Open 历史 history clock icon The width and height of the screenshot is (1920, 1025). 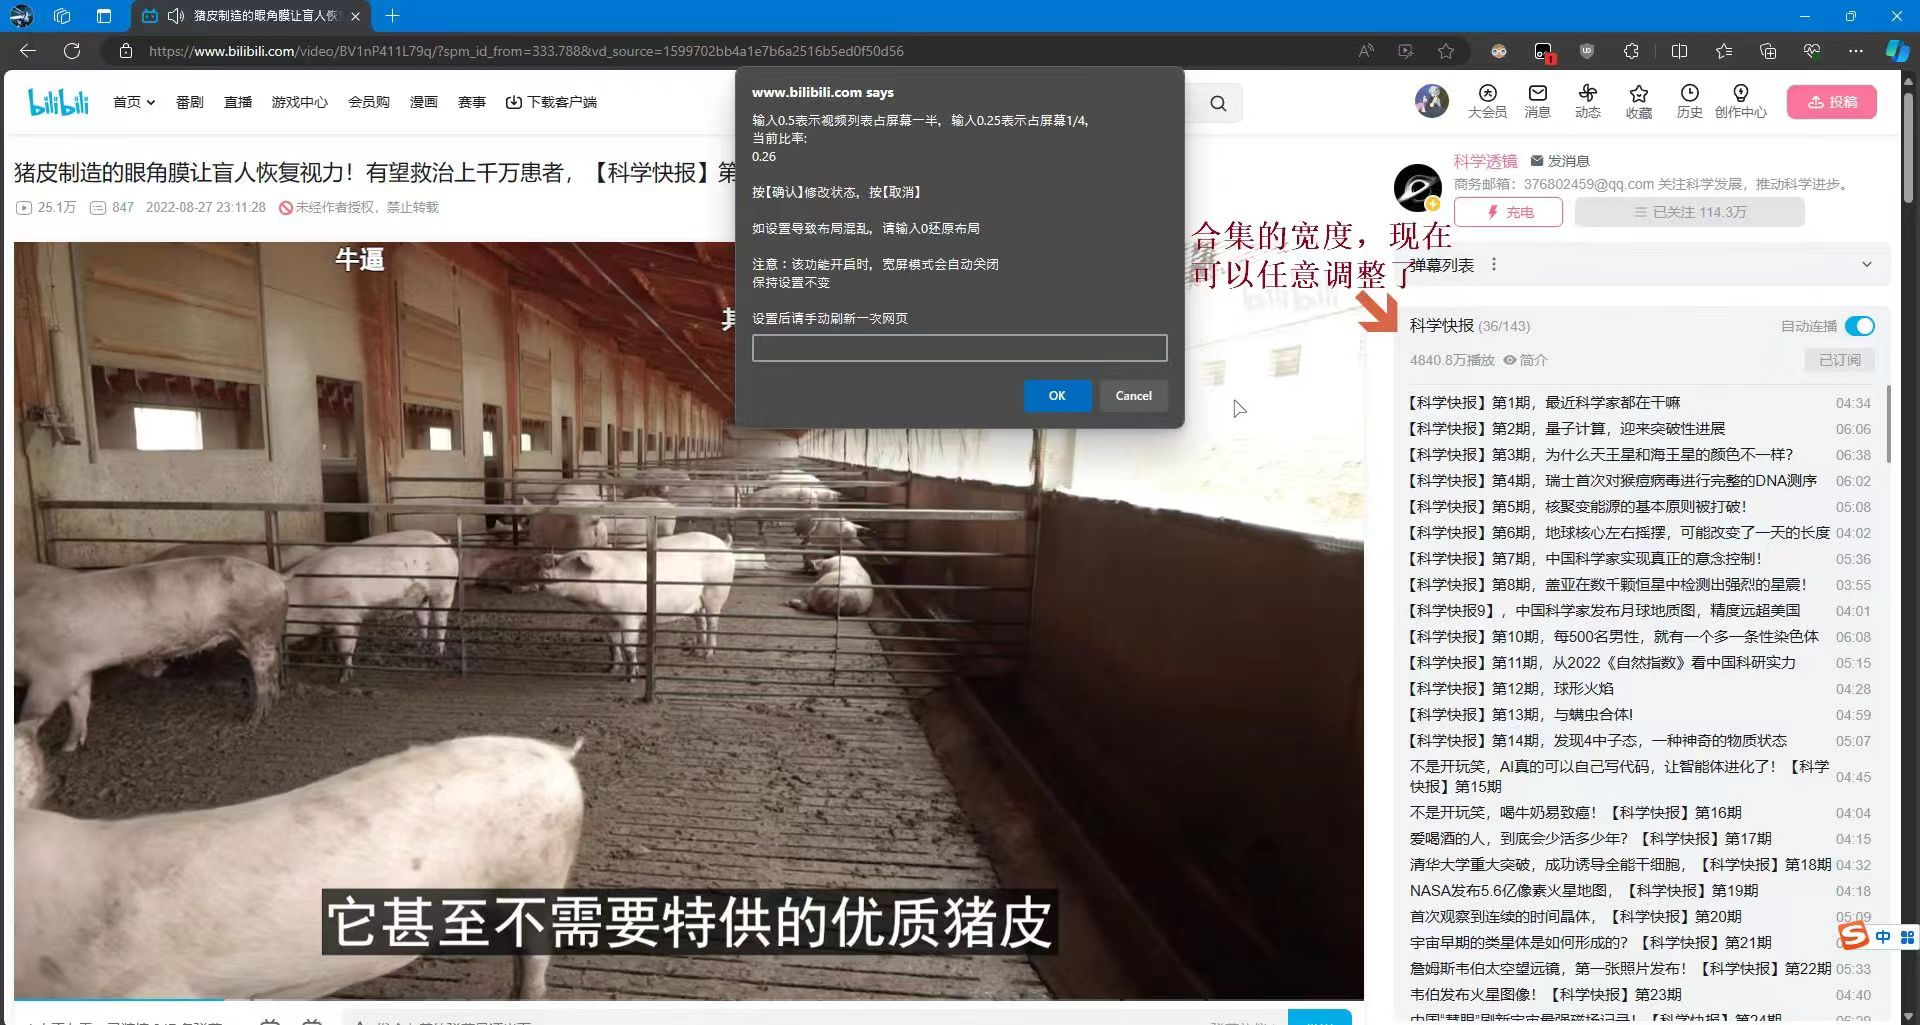coord(1689,101)
